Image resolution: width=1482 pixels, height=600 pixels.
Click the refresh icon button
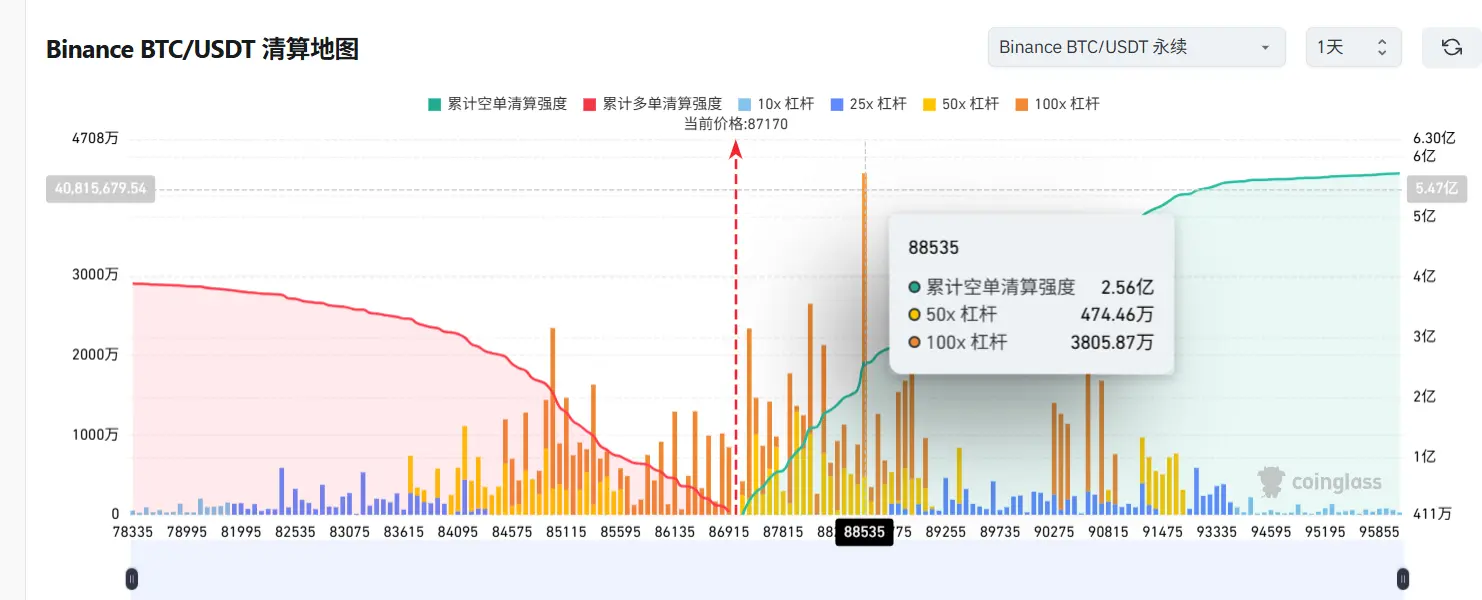1450,47
